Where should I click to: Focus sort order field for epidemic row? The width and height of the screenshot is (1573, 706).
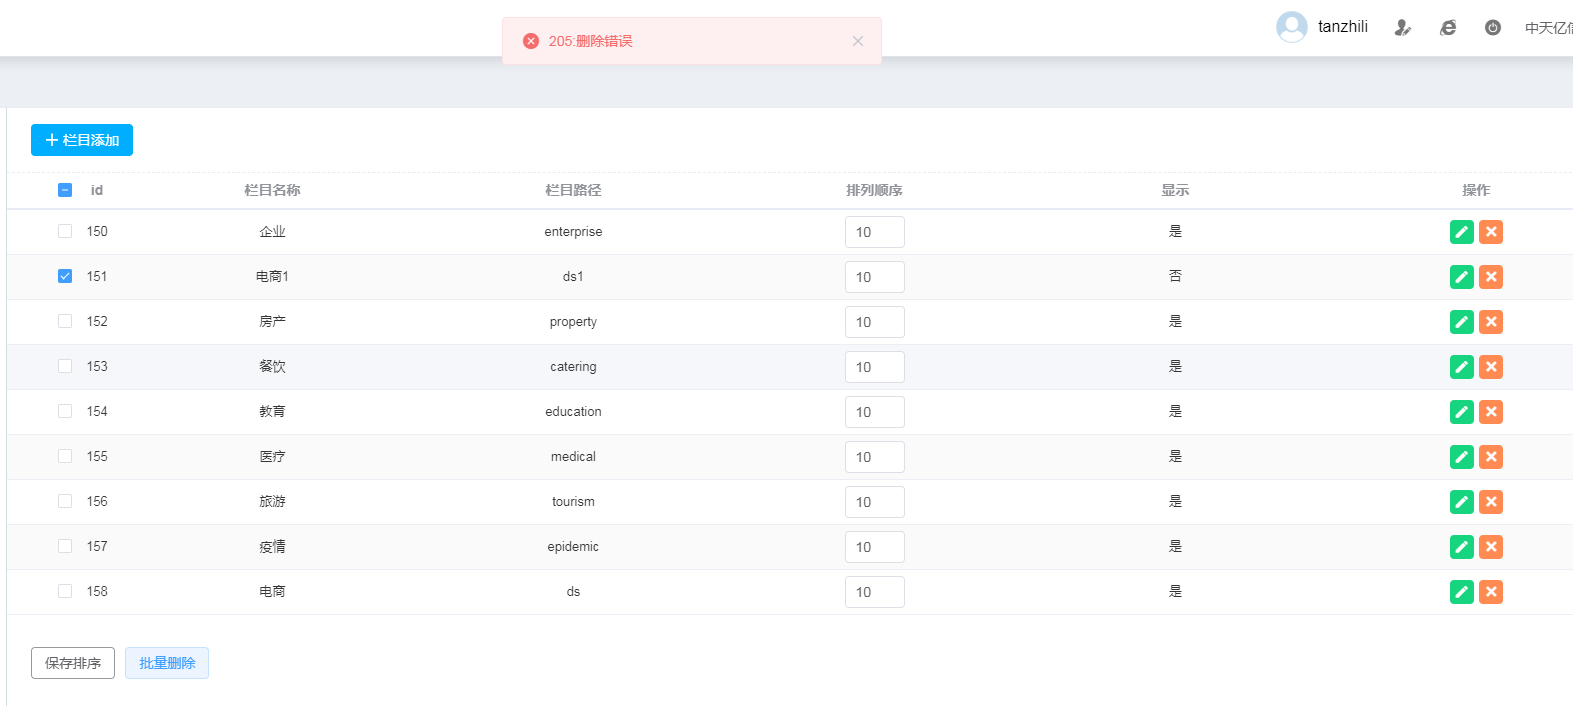click(875, 547)
